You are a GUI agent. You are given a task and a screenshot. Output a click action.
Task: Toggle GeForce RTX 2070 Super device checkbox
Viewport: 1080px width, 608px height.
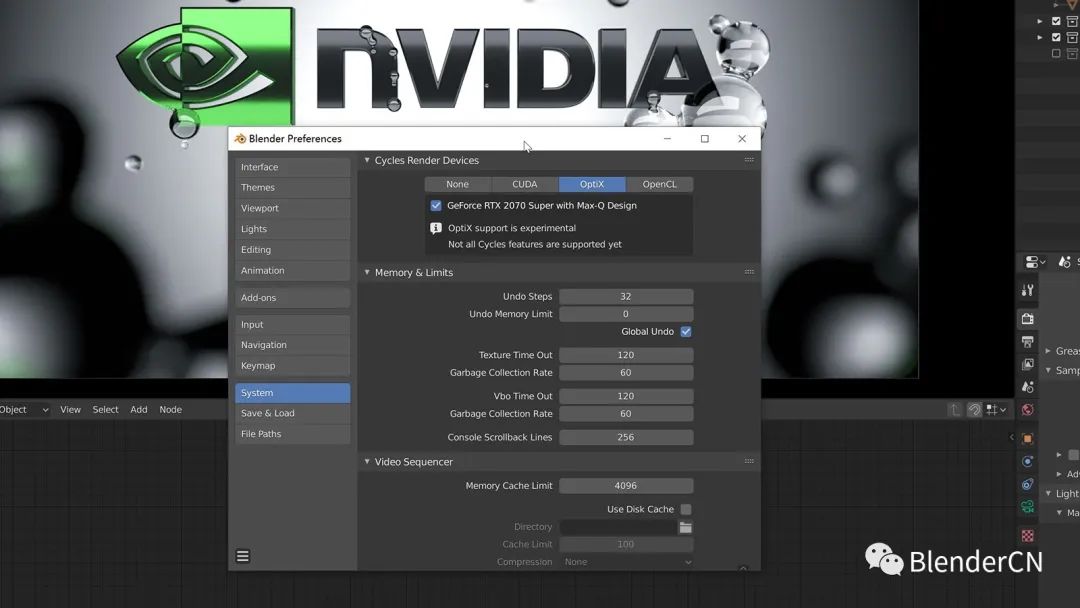click(436, 205)
